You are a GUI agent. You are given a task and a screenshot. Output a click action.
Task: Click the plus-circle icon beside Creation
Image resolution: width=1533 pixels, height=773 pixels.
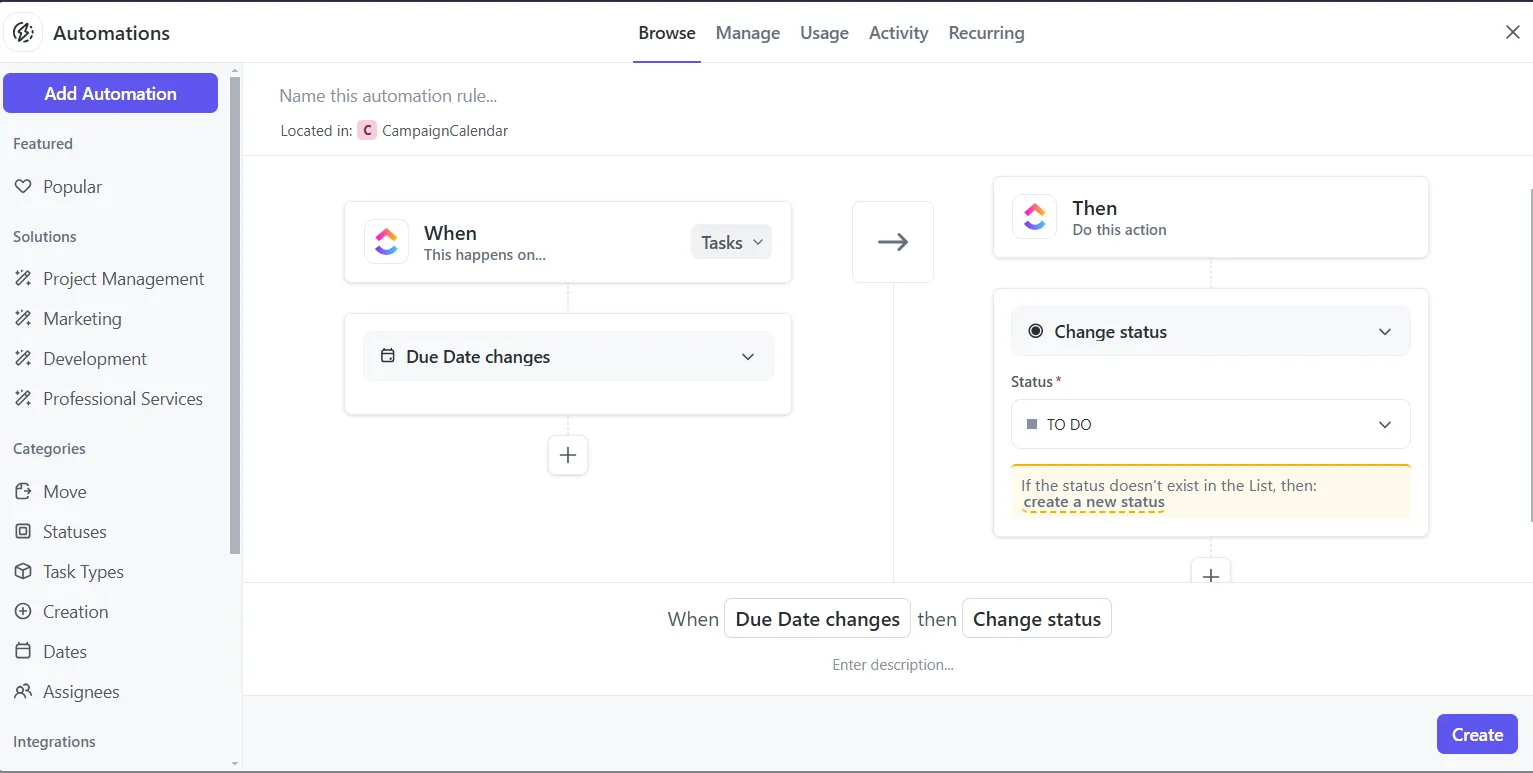[x=23, y=612]
